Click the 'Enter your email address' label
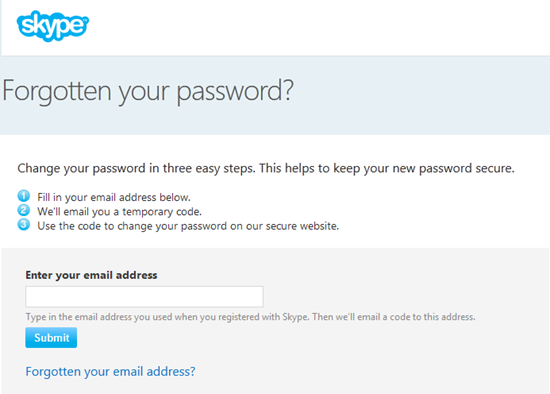 [x=91, y=275]
